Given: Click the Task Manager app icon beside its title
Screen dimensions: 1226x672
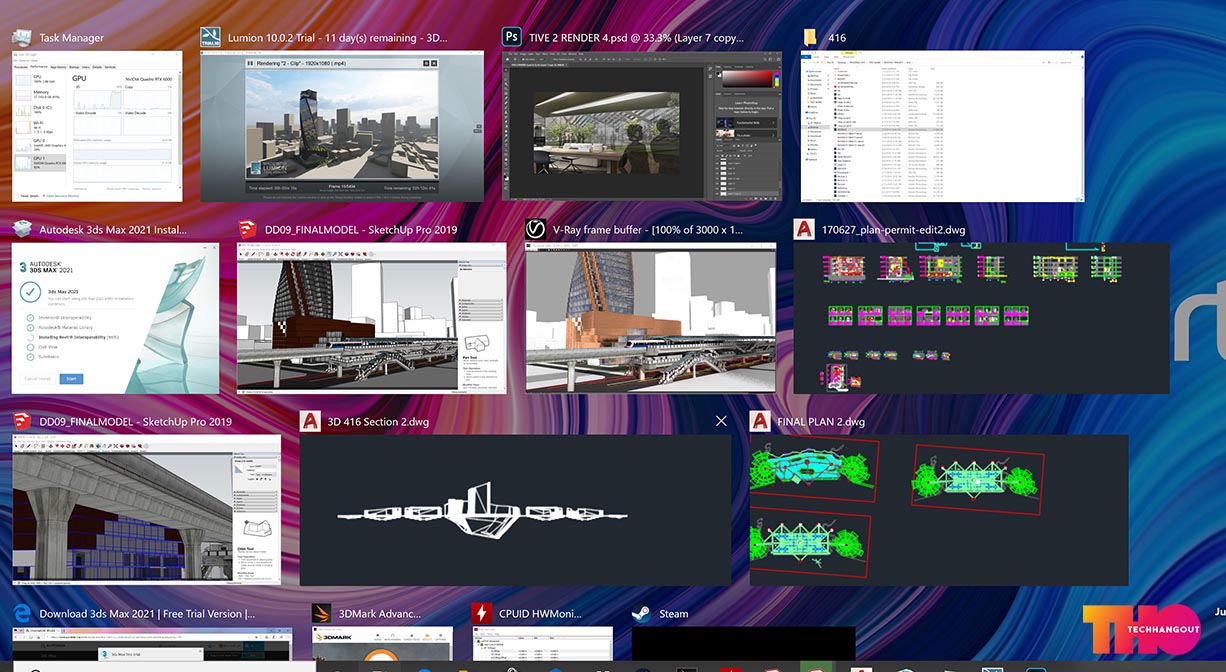Looking at the screenshot, I should point(22,38).
